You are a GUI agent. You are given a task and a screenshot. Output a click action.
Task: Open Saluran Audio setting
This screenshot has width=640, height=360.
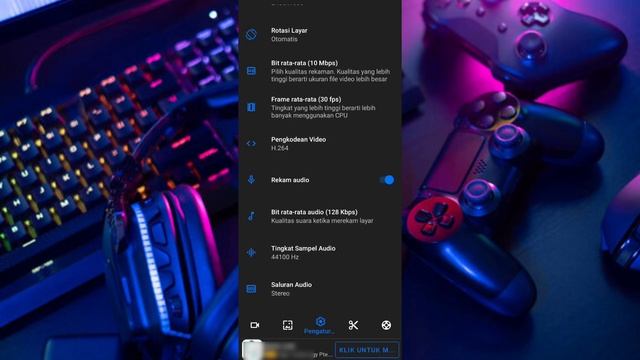(x=320, y=289)
